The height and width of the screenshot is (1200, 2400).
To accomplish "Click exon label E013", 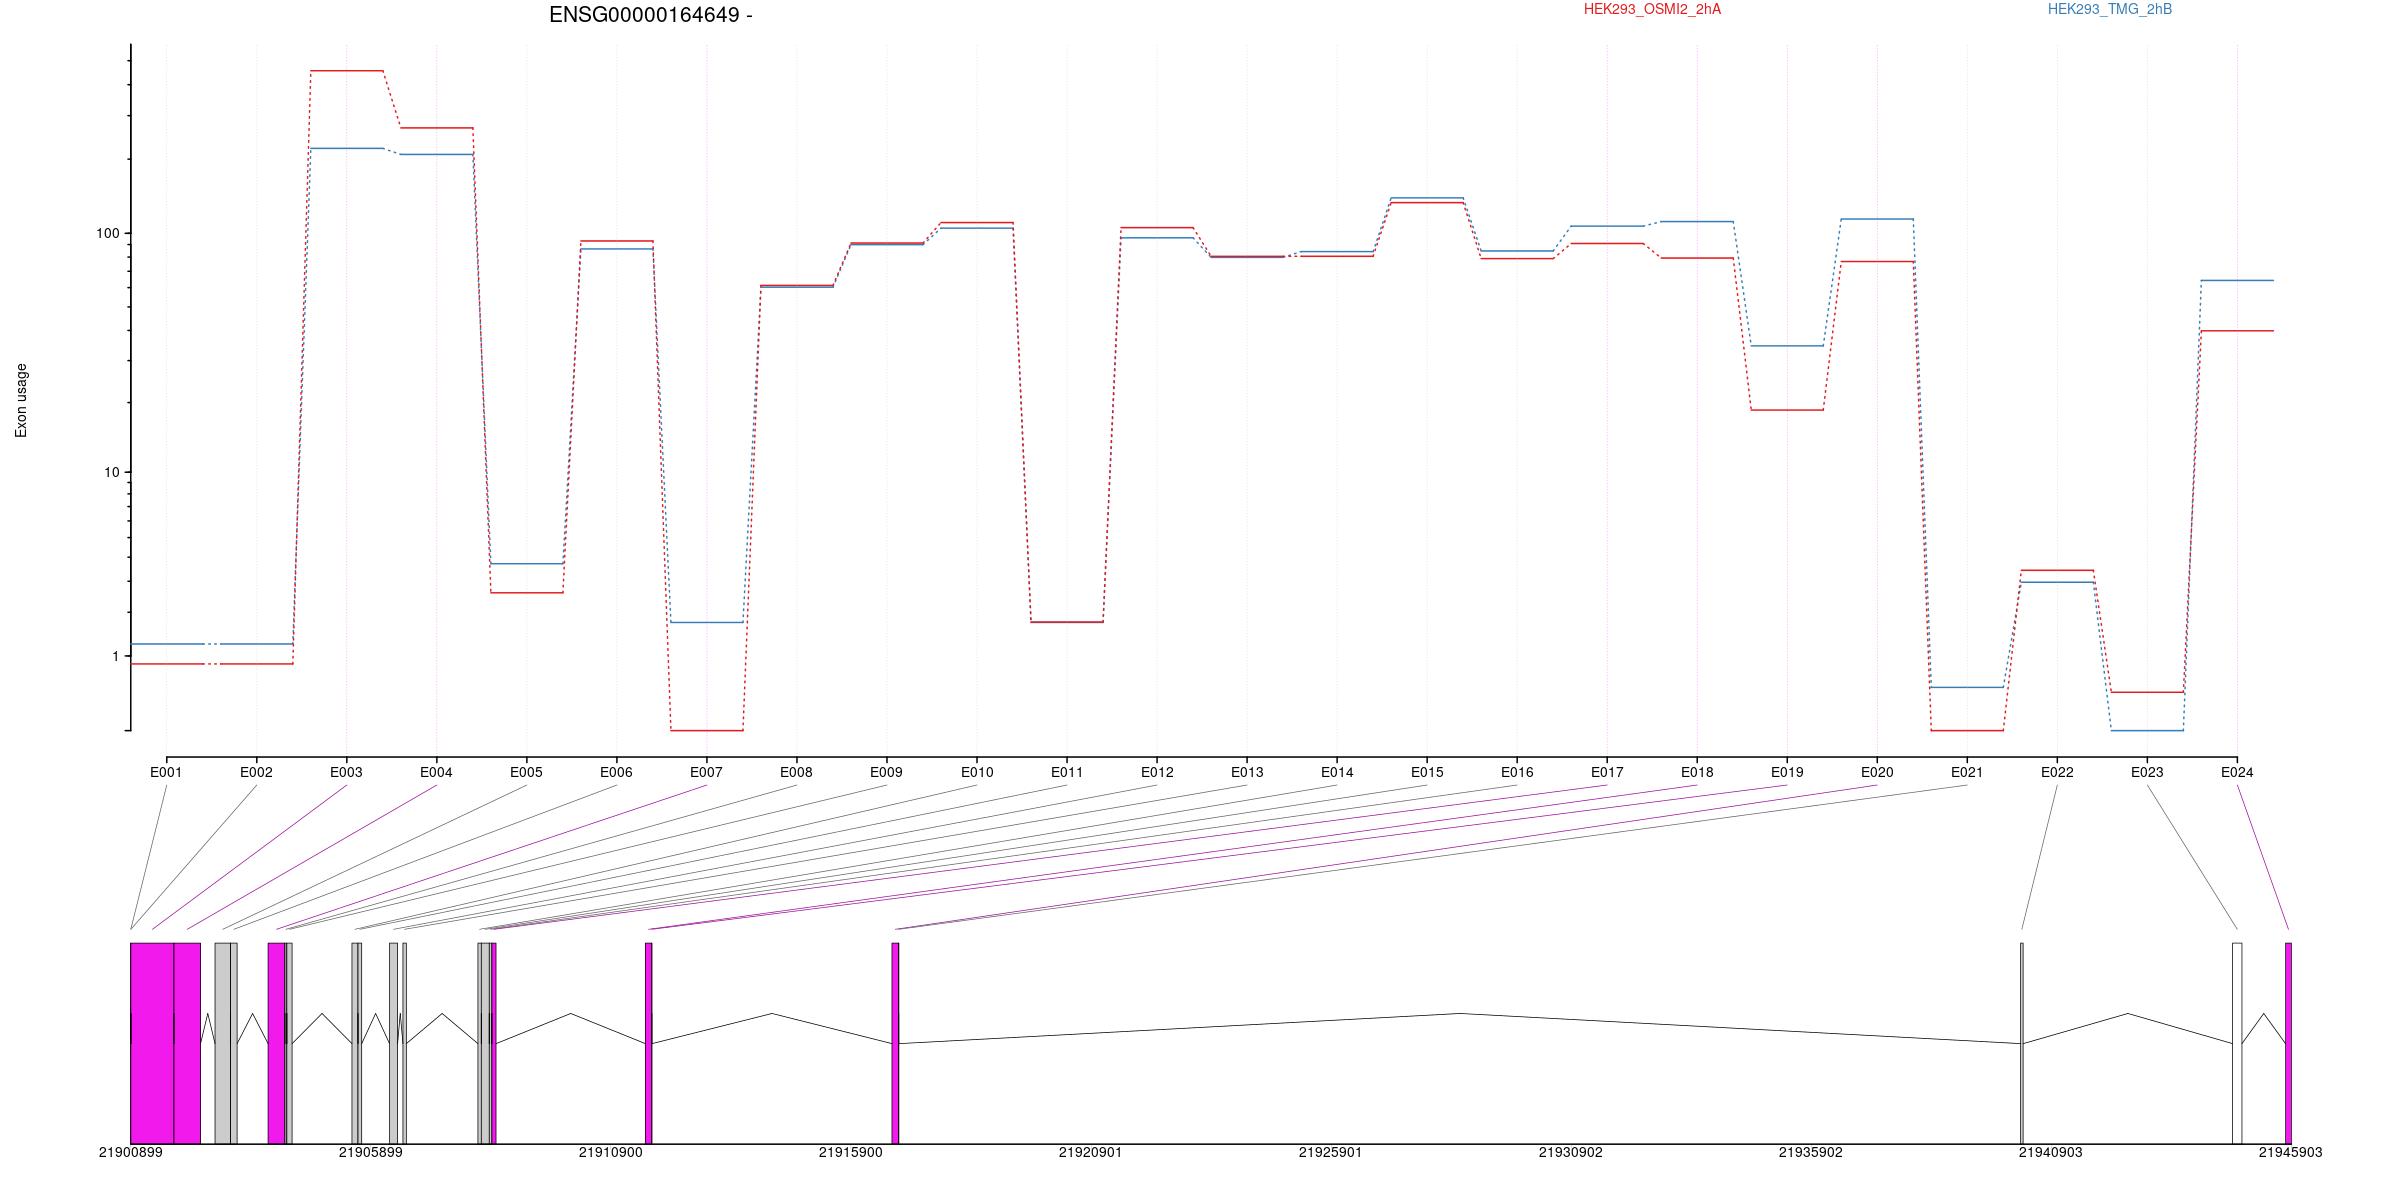I will point(1247,772).
